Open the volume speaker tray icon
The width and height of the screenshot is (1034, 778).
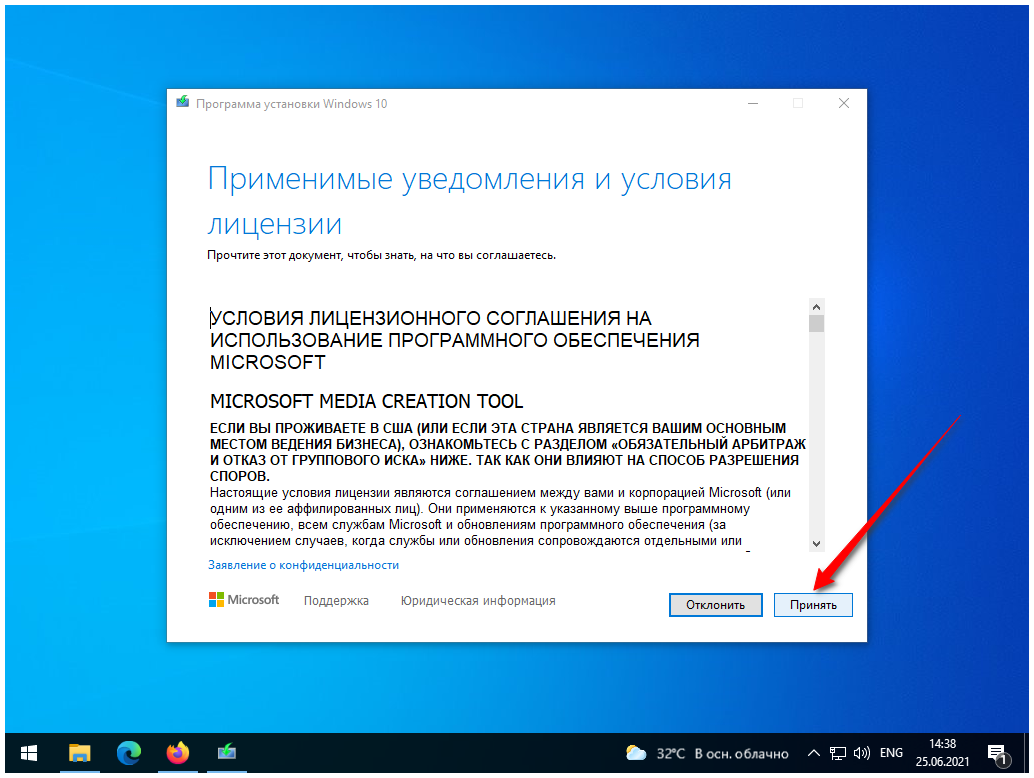[x=861, y=753]
